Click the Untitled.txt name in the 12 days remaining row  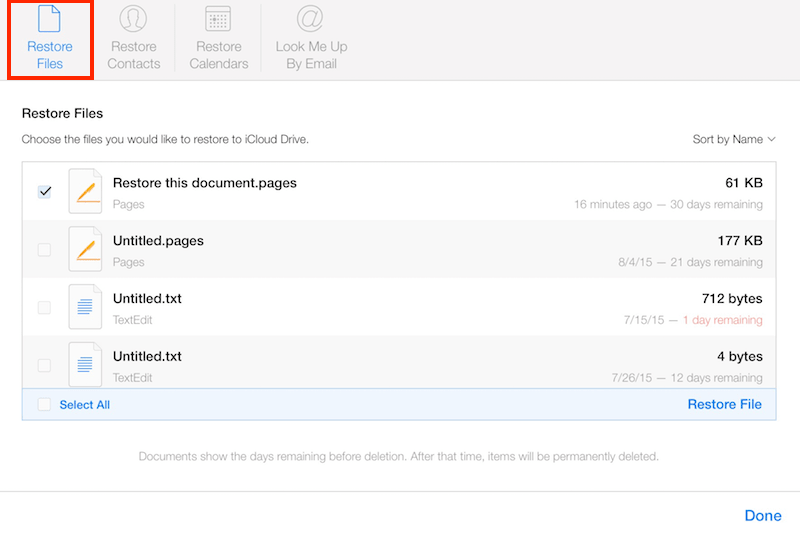(147, 356)
